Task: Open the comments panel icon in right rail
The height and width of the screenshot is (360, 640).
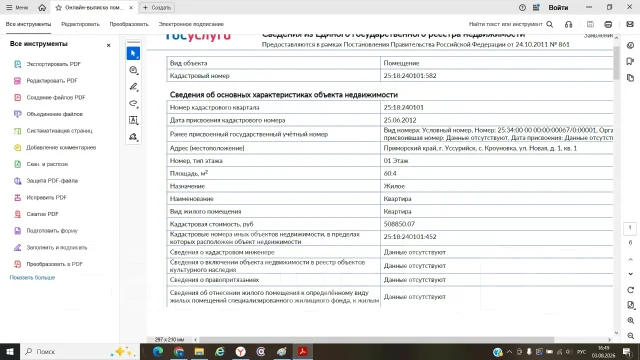Action: point(630,45)
